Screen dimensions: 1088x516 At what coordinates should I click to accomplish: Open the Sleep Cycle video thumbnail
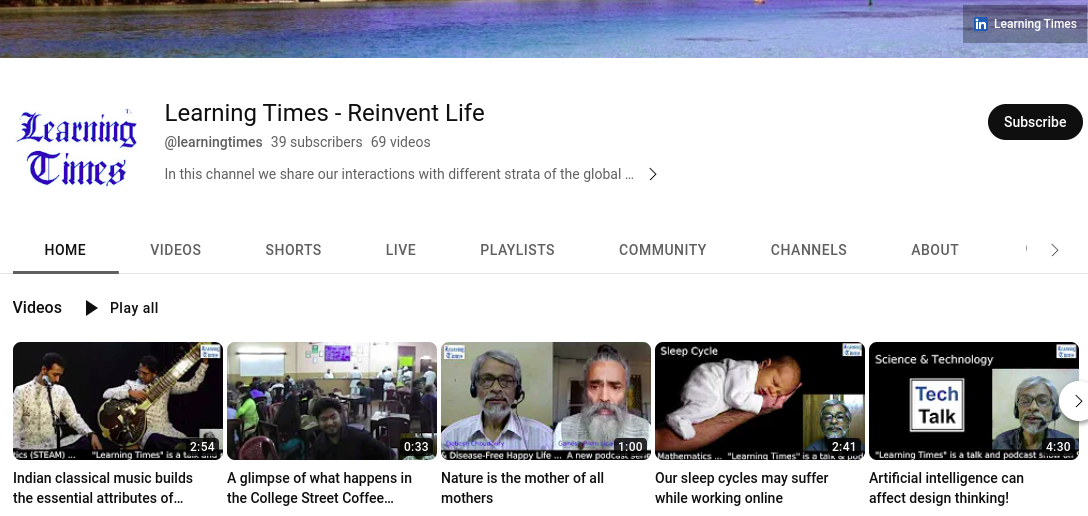click(760, 401)
